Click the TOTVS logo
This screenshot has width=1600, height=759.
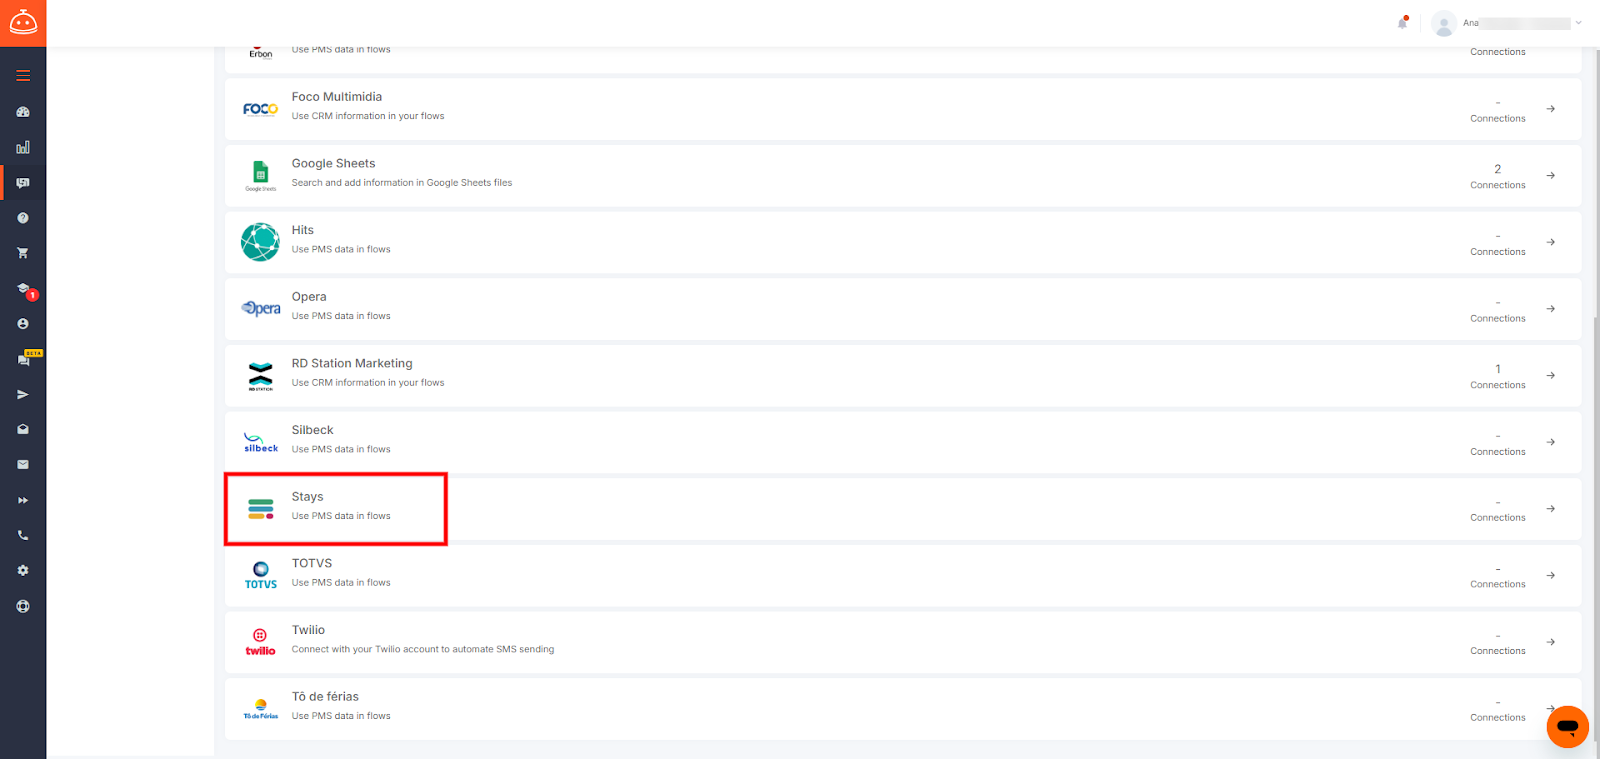tap(261, 576)
